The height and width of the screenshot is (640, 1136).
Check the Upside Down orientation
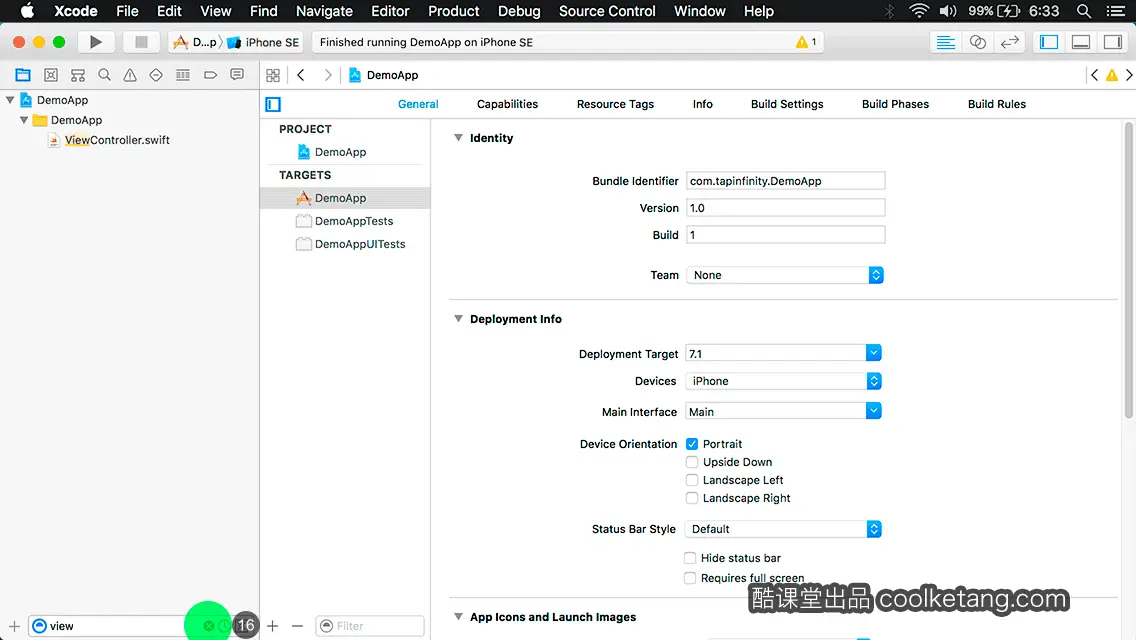pos(692,462)
